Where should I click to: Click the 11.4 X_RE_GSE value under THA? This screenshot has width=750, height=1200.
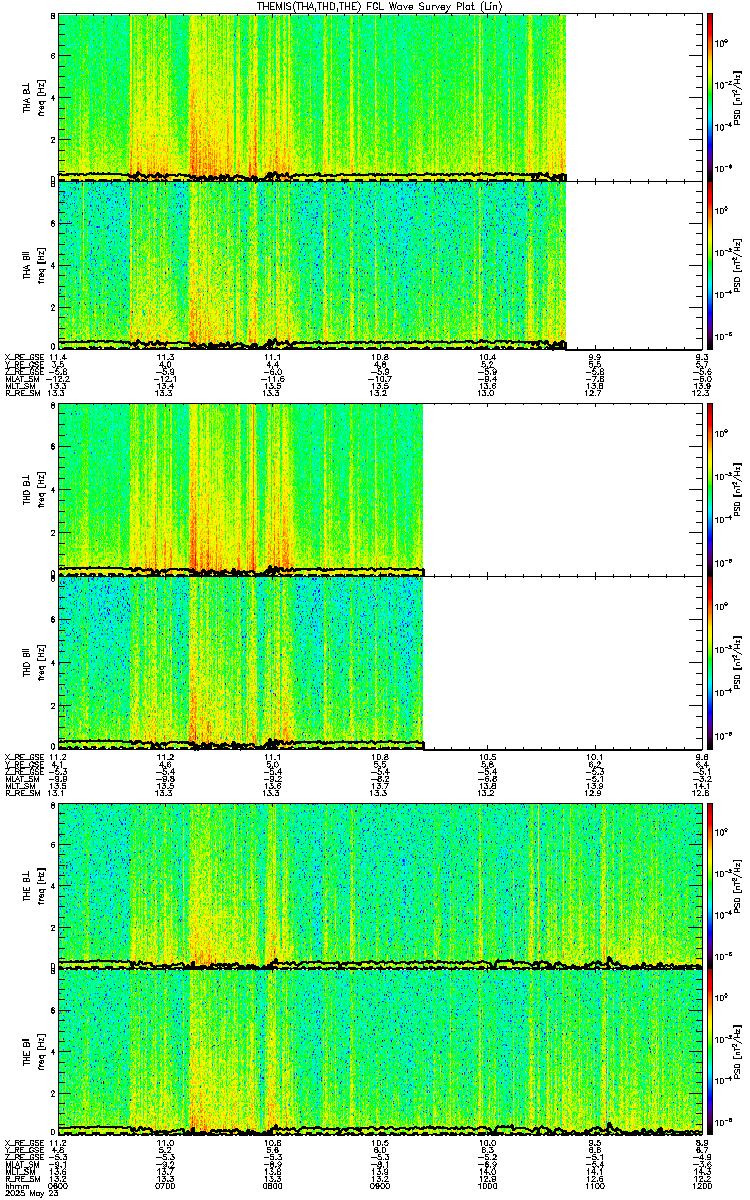click(58, 357)
